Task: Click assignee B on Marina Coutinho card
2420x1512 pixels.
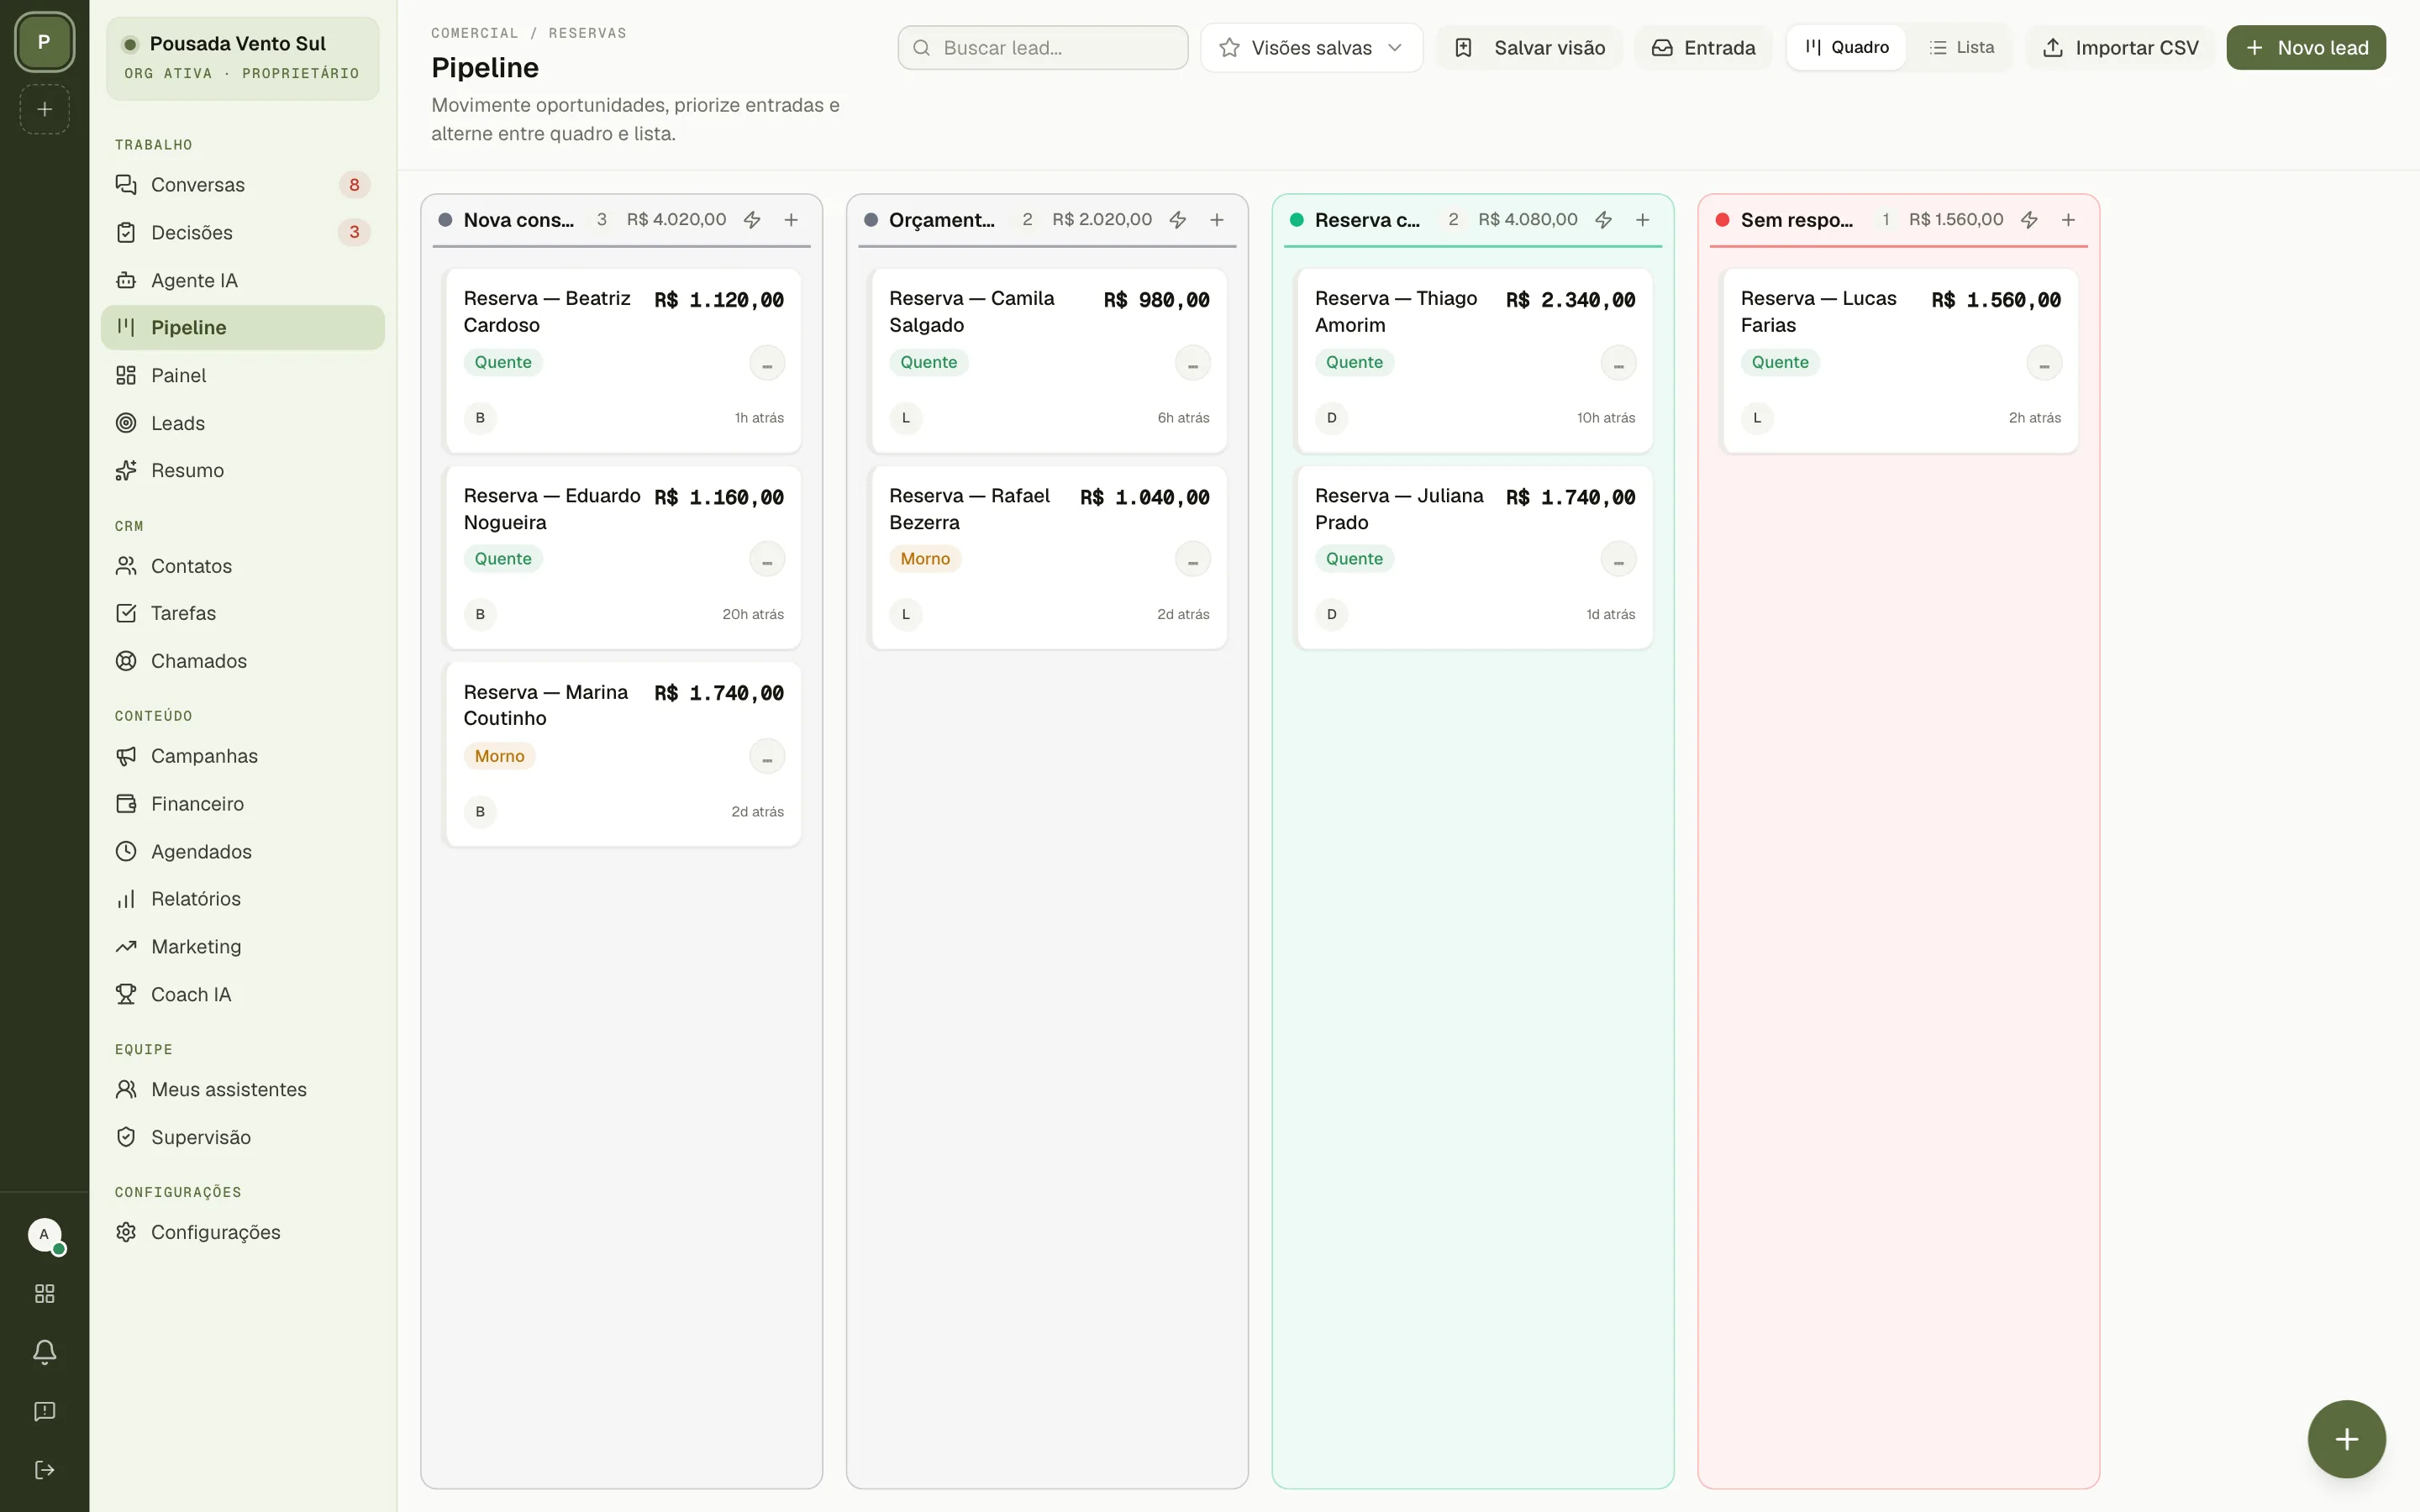Action: (480, 812)
